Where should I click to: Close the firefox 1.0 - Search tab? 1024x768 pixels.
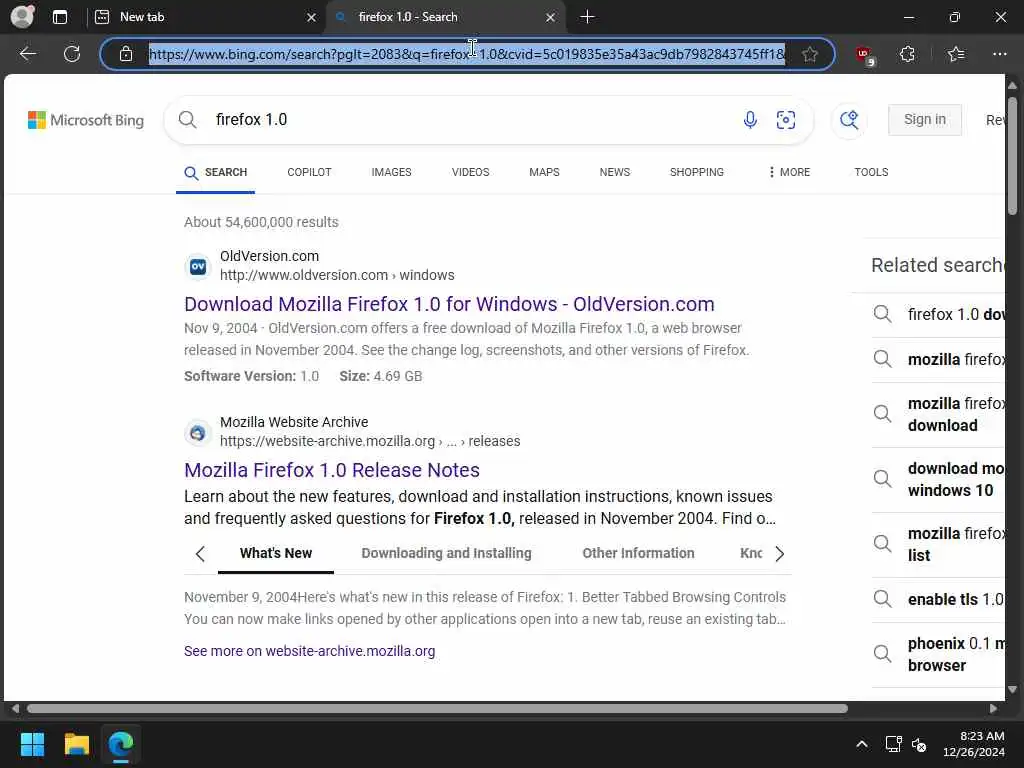pyautogui.click(x=551, y=18)
